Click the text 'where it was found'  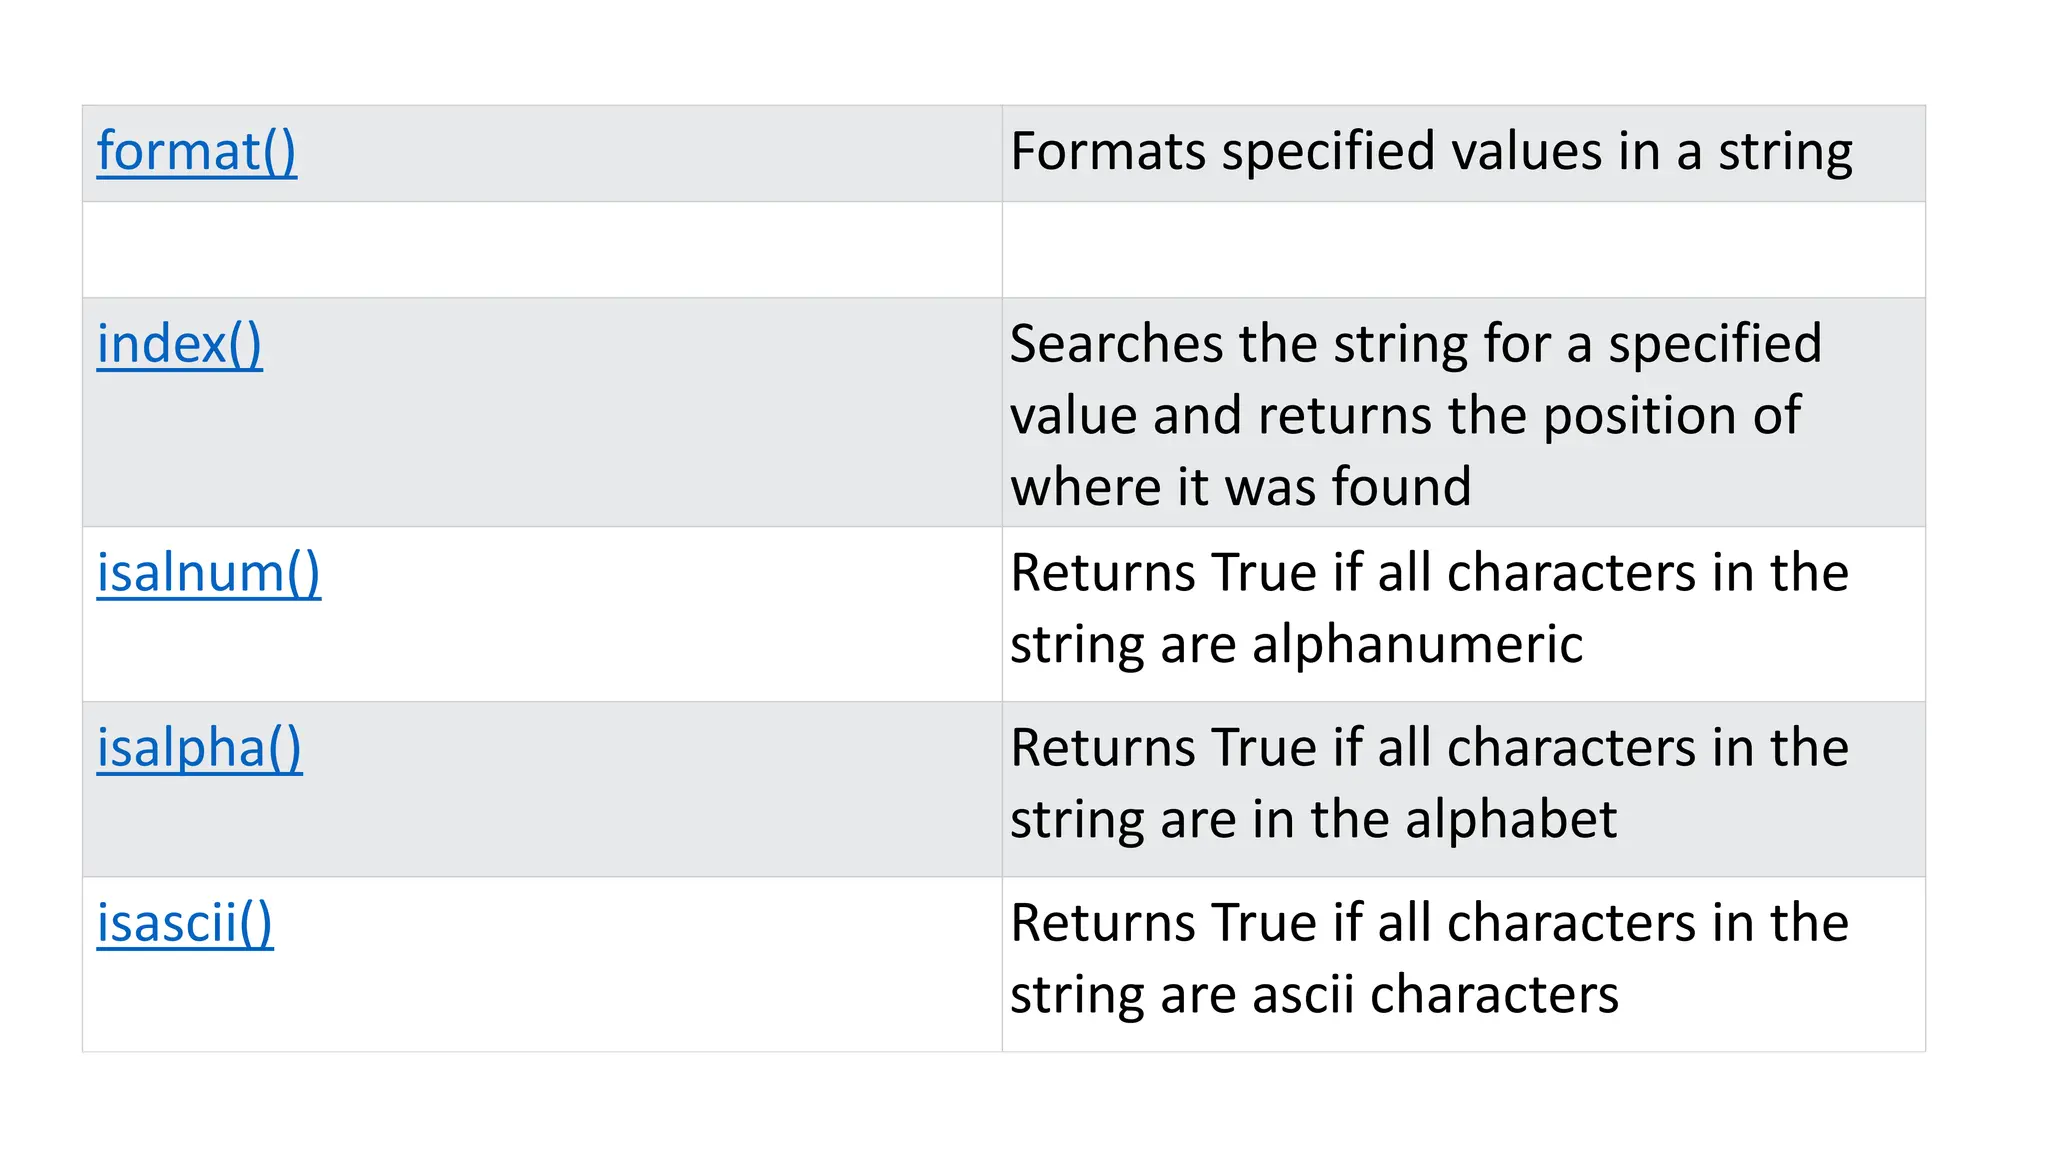tap(1240, 488)
